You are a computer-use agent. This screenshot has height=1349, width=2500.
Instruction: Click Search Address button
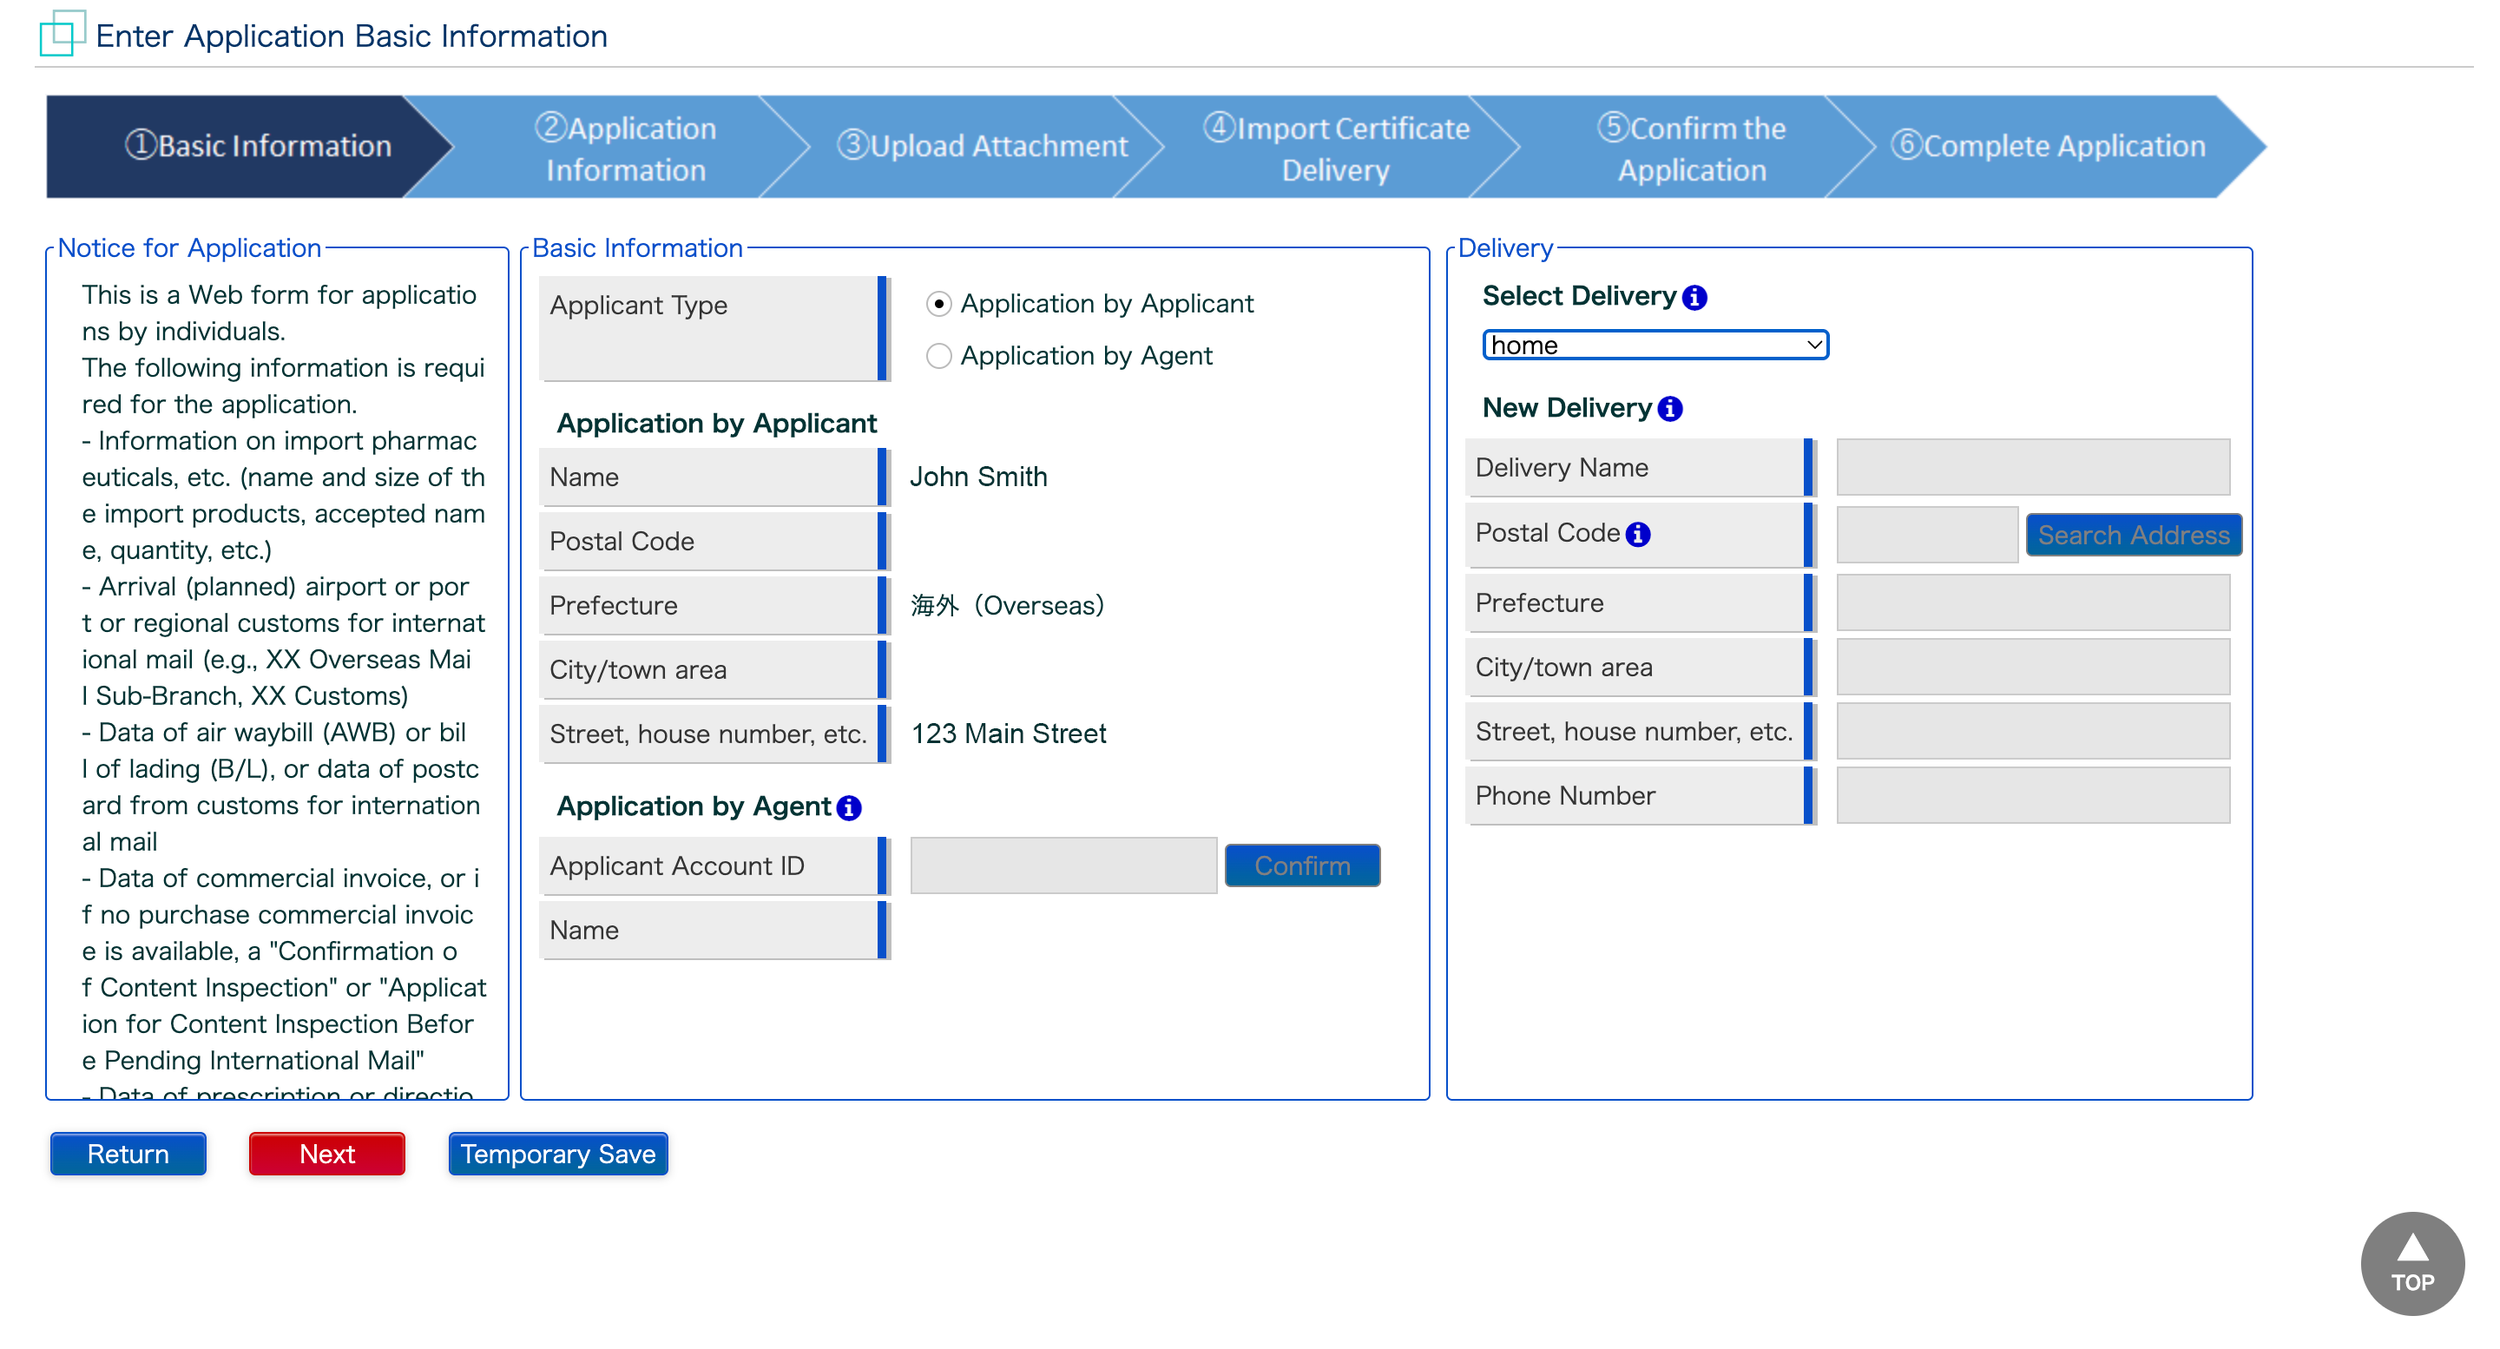[2132, 535]
